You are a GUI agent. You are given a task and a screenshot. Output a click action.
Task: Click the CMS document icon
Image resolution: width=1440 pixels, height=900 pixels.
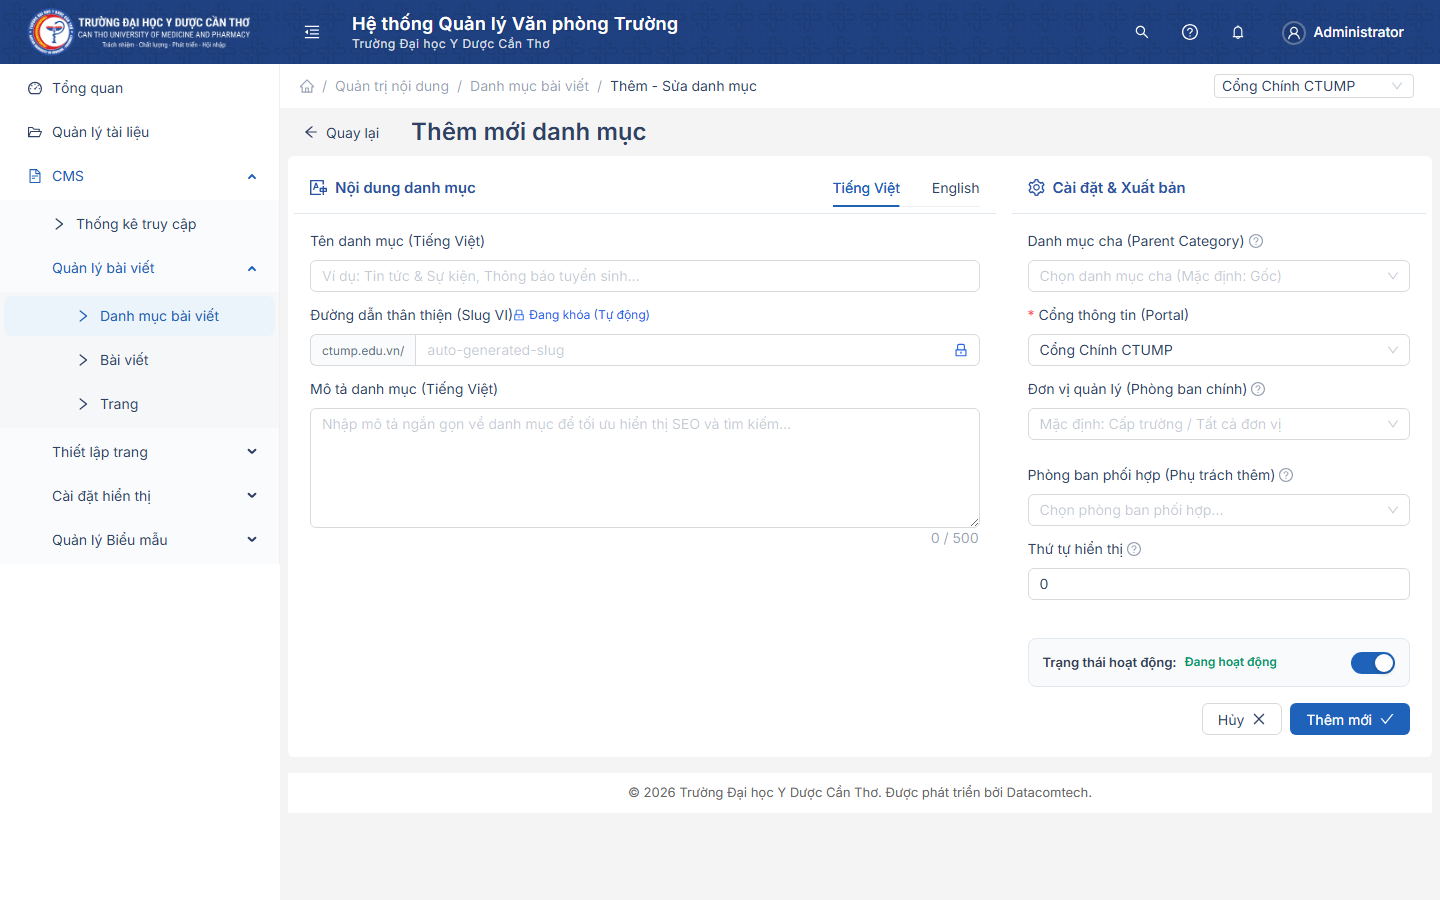(35, 176)
